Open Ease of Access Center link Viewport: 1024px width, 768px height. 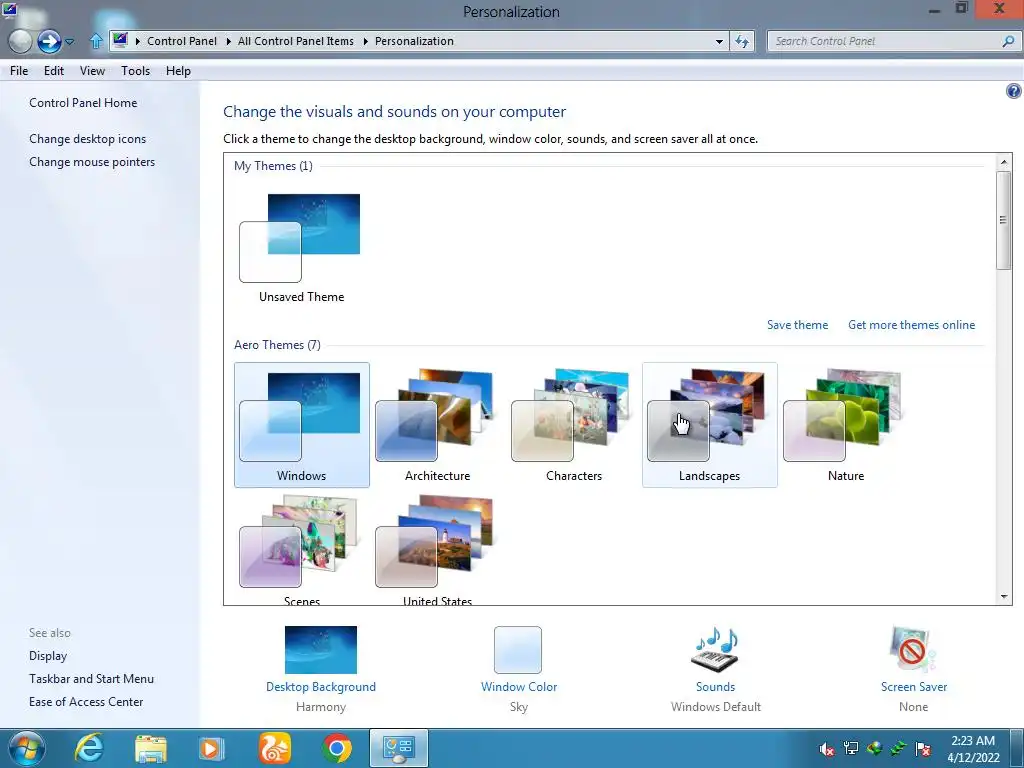pos(86,701)
